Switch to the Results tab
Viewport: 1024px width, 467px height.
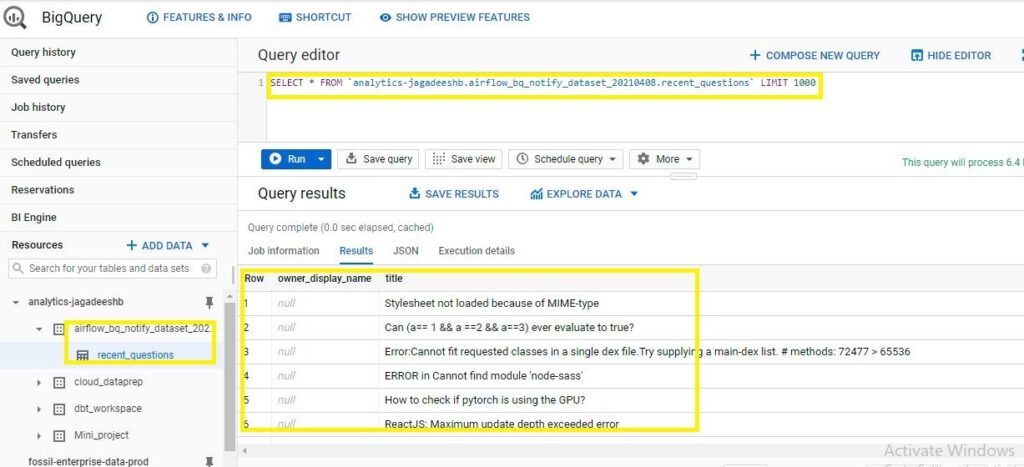[x=356, y=251]
